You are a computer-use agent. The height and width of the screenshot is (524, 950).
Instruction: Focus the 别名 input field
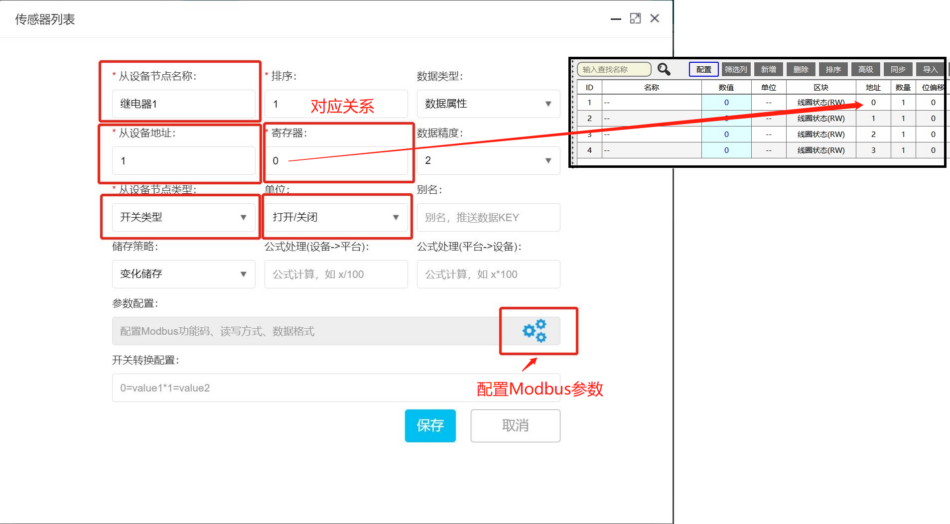(488, 217)
